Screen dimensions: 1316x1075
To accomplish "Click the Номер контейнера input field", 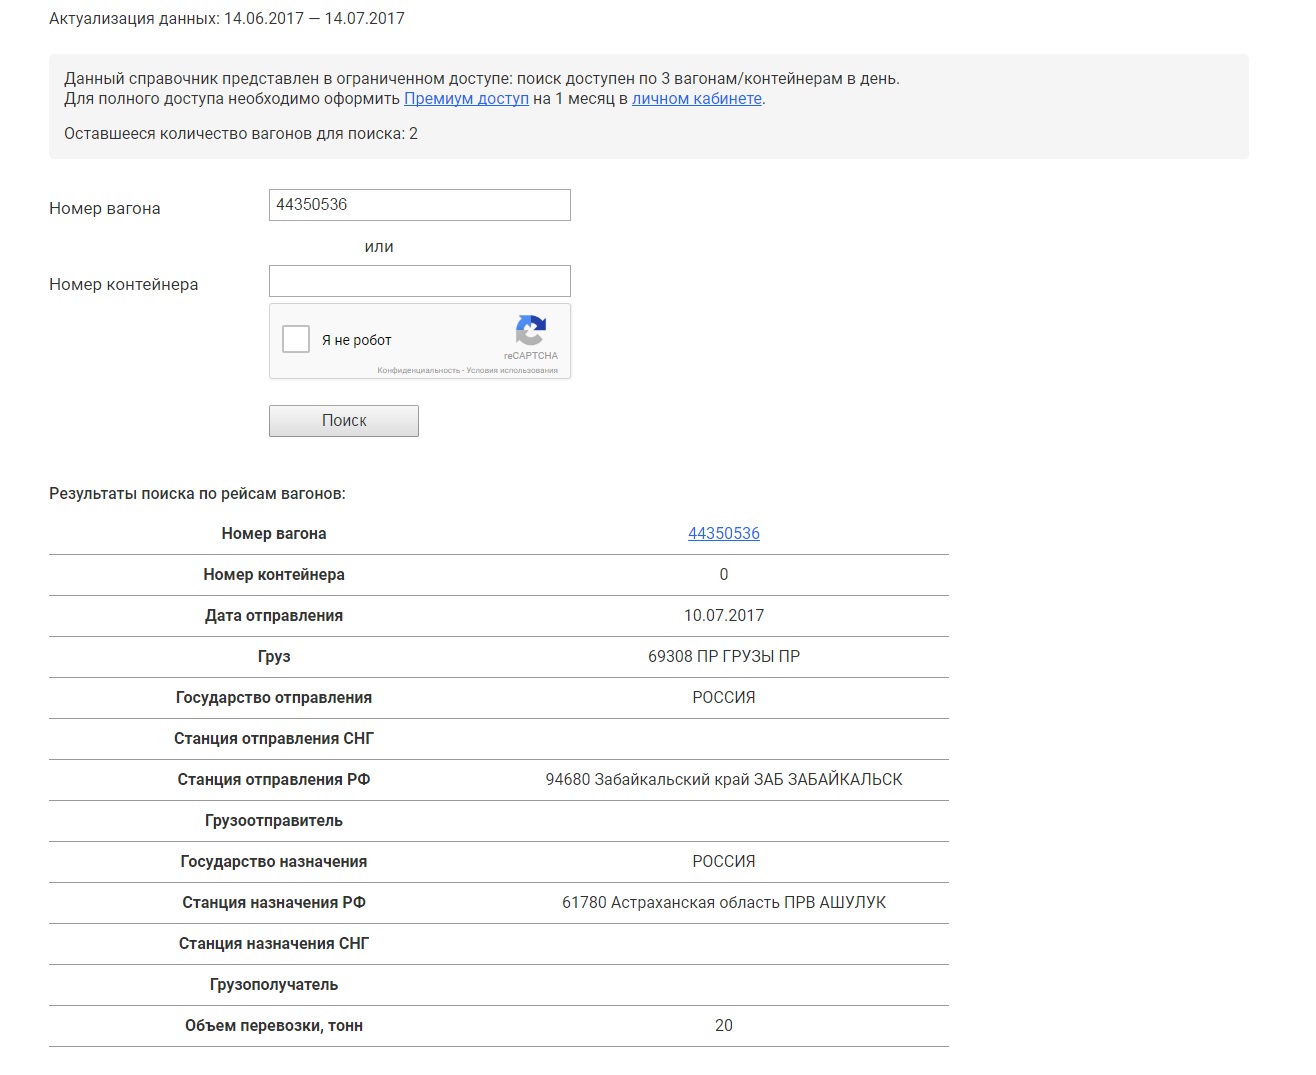I will click(x=420, y=281).
